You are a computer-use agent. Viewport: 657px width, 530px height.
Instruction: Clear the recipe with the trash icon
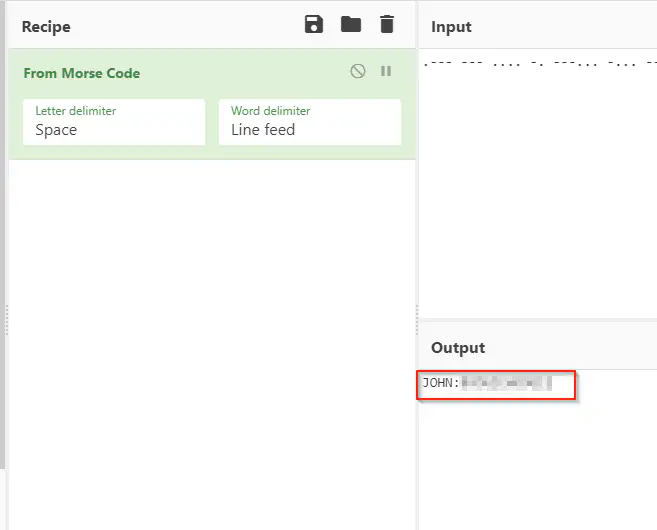(386, 25)
